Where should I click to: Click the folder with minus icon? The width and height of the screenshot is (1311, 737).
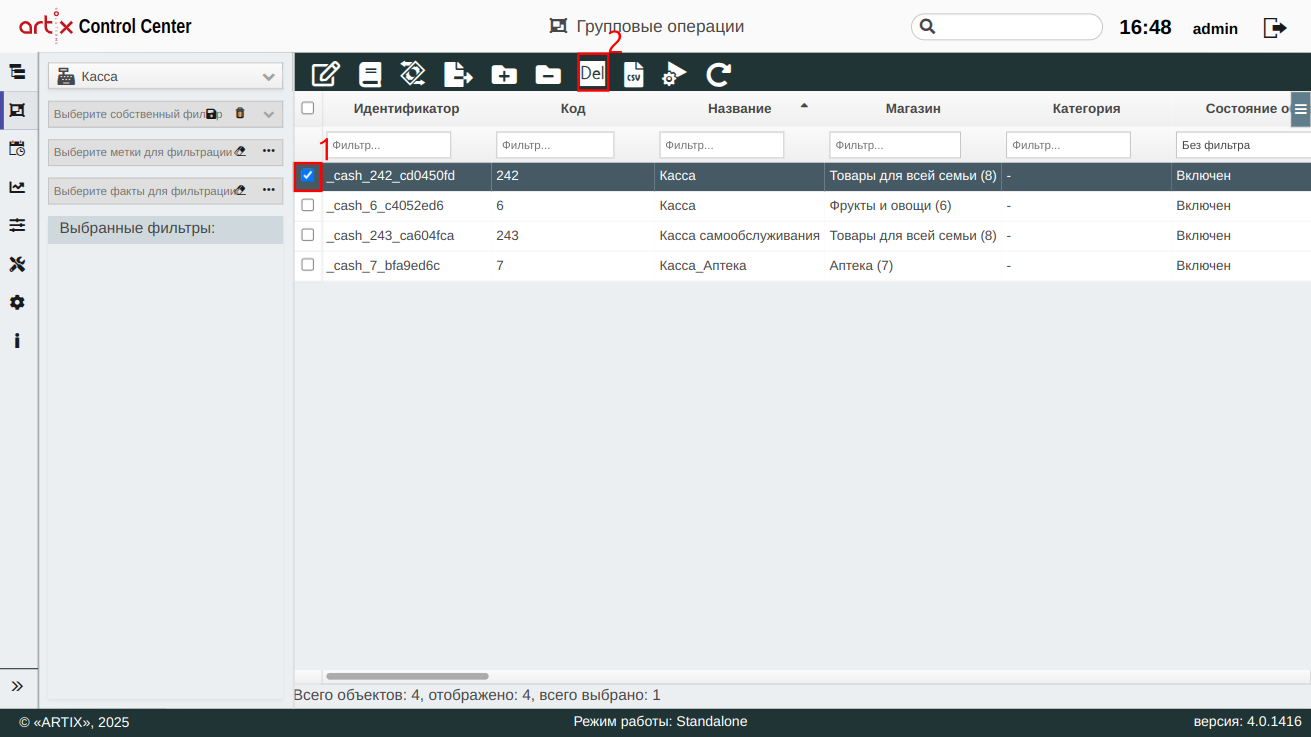(x=547, y=74)
